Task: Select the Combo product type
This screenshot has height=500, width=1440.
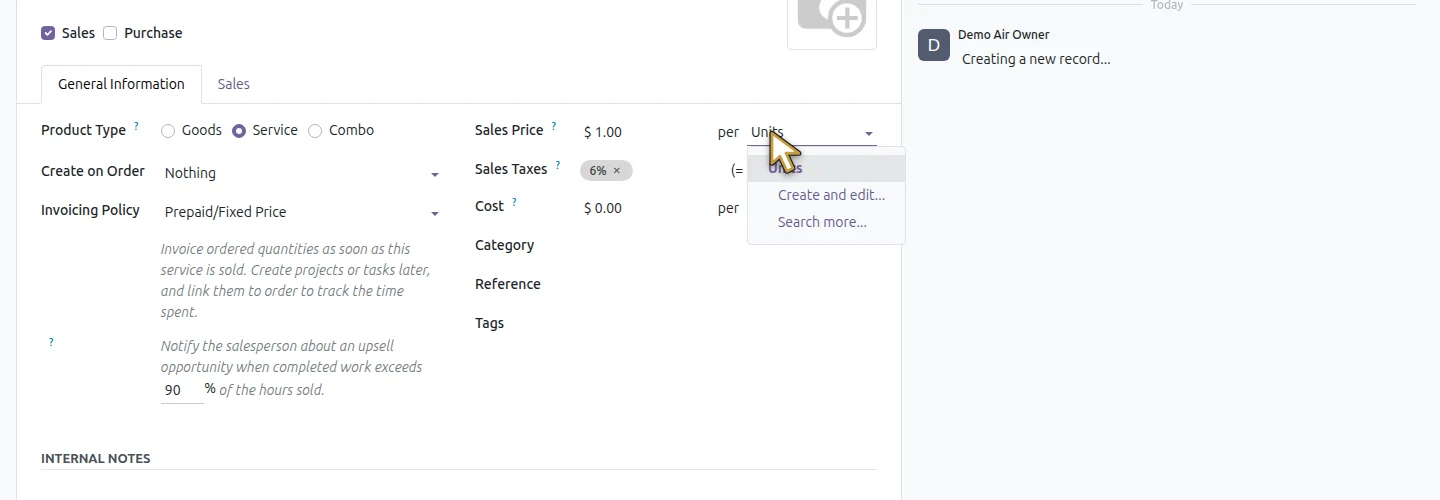Action: [x=315, y=131]
